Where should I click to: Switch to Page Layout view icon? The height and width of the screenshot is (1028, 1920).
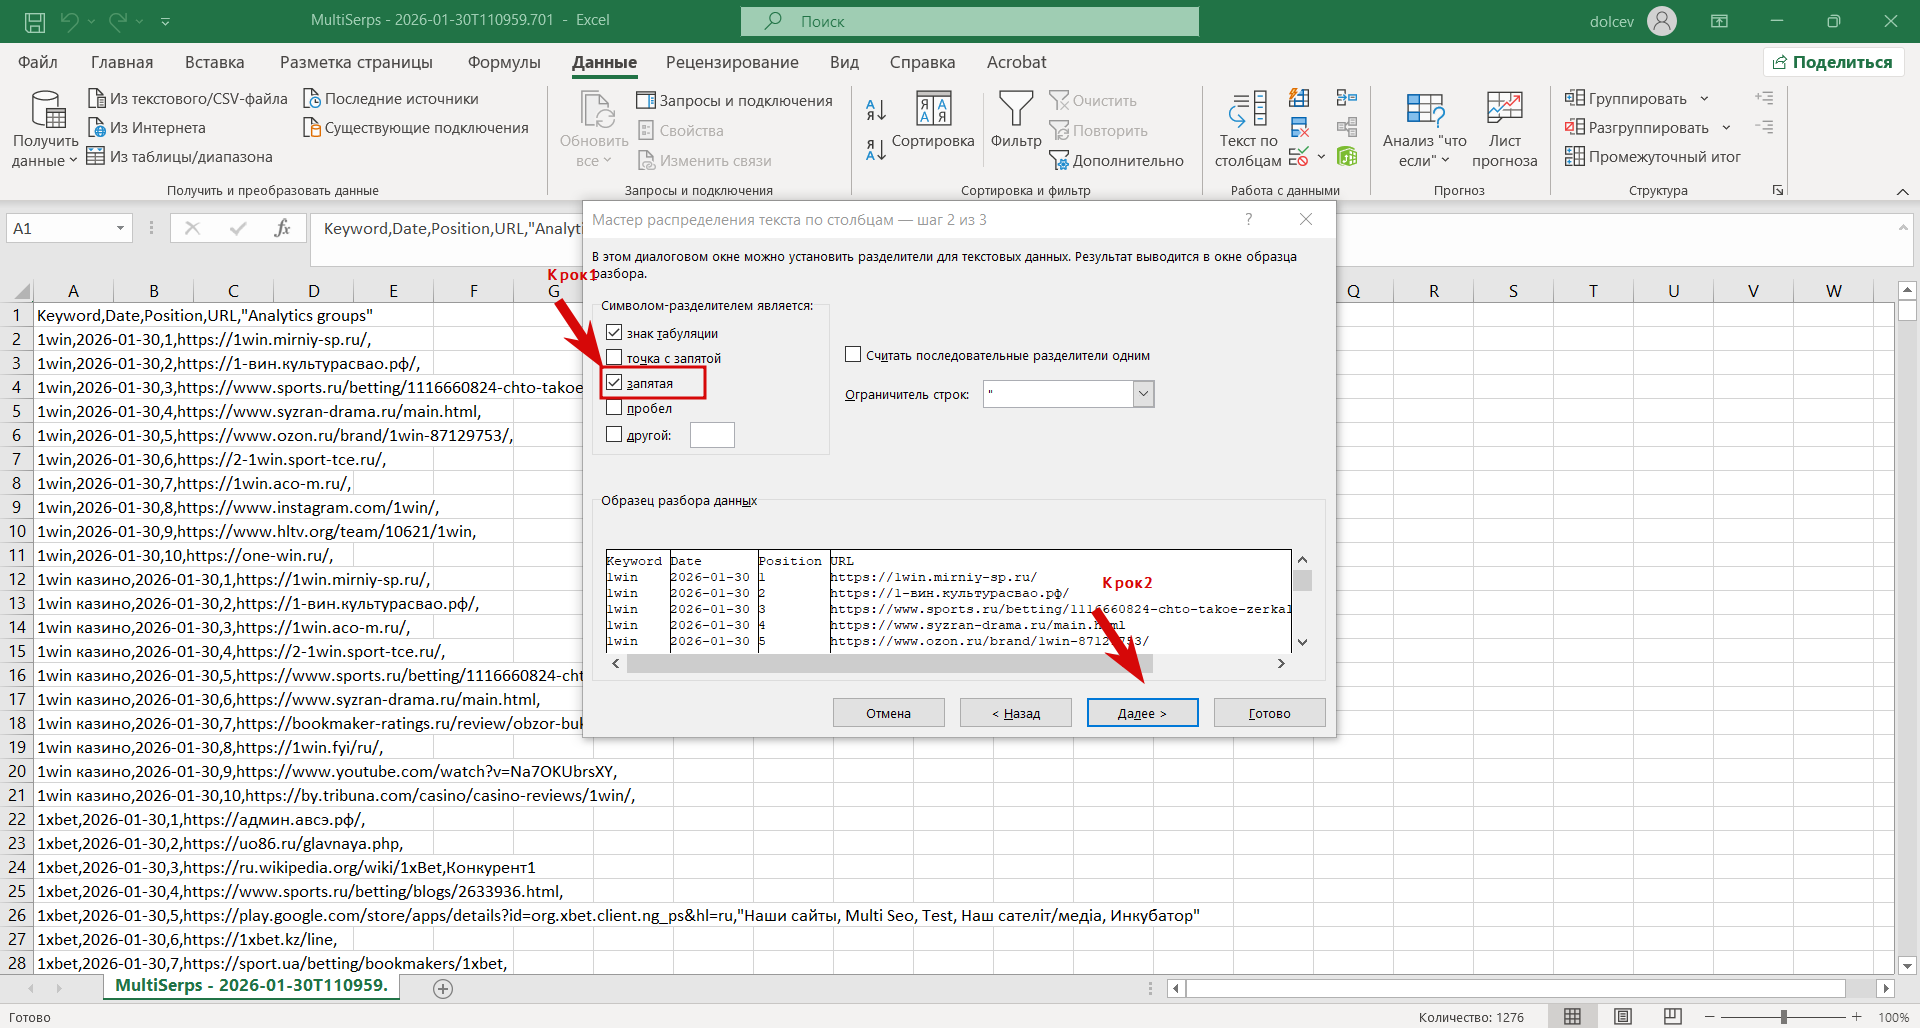click(1623, 1016)
